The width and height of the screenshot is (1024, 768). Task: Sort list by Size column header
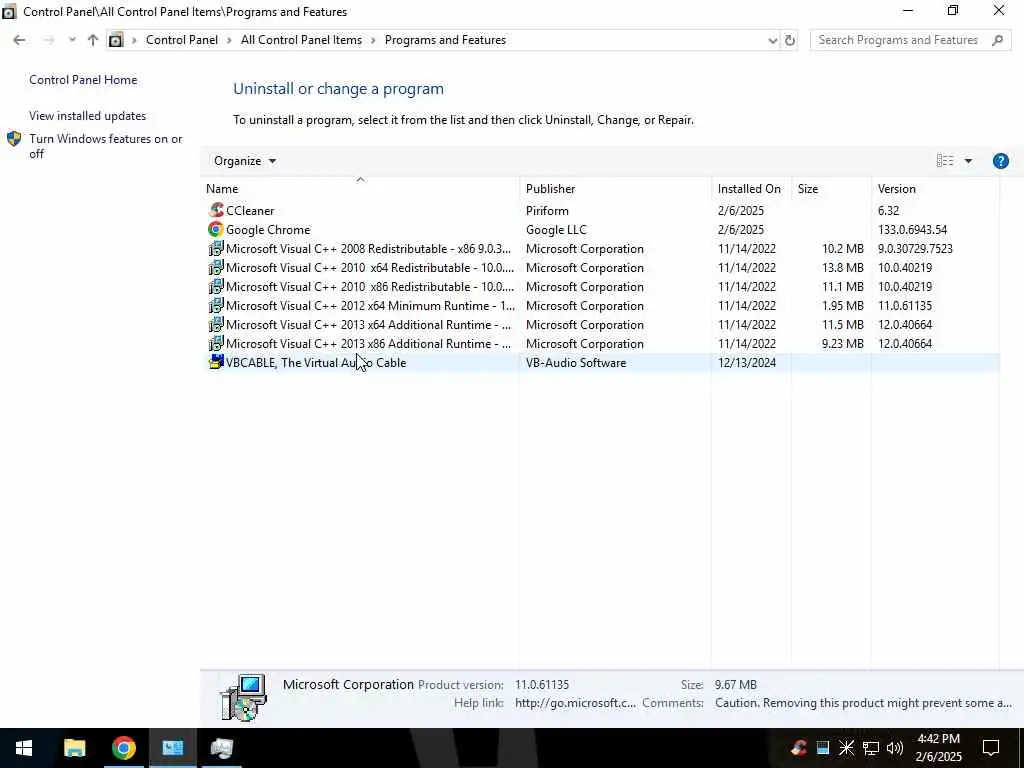pyautogui.click(x=831, y=189)
